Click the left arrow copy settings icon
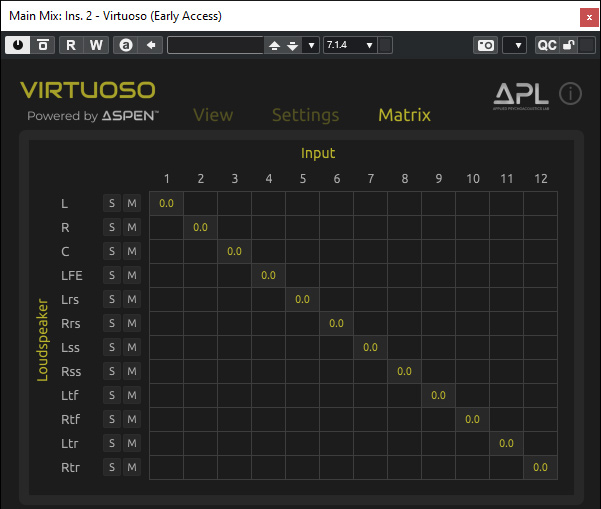Image resolution: width=601 pixels, height=509 pixels. coord(150,45)
